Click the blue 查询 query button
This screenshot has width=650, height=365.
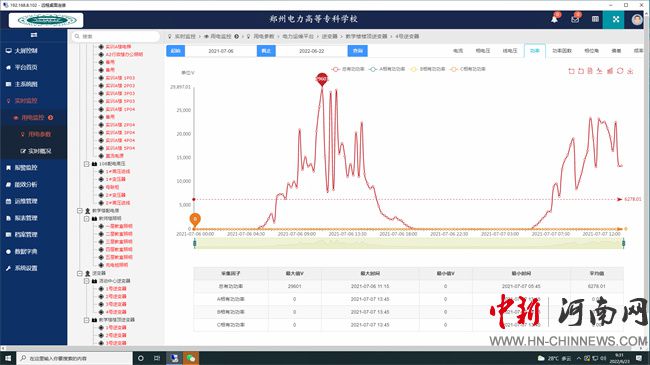click(x=357, y=51)
